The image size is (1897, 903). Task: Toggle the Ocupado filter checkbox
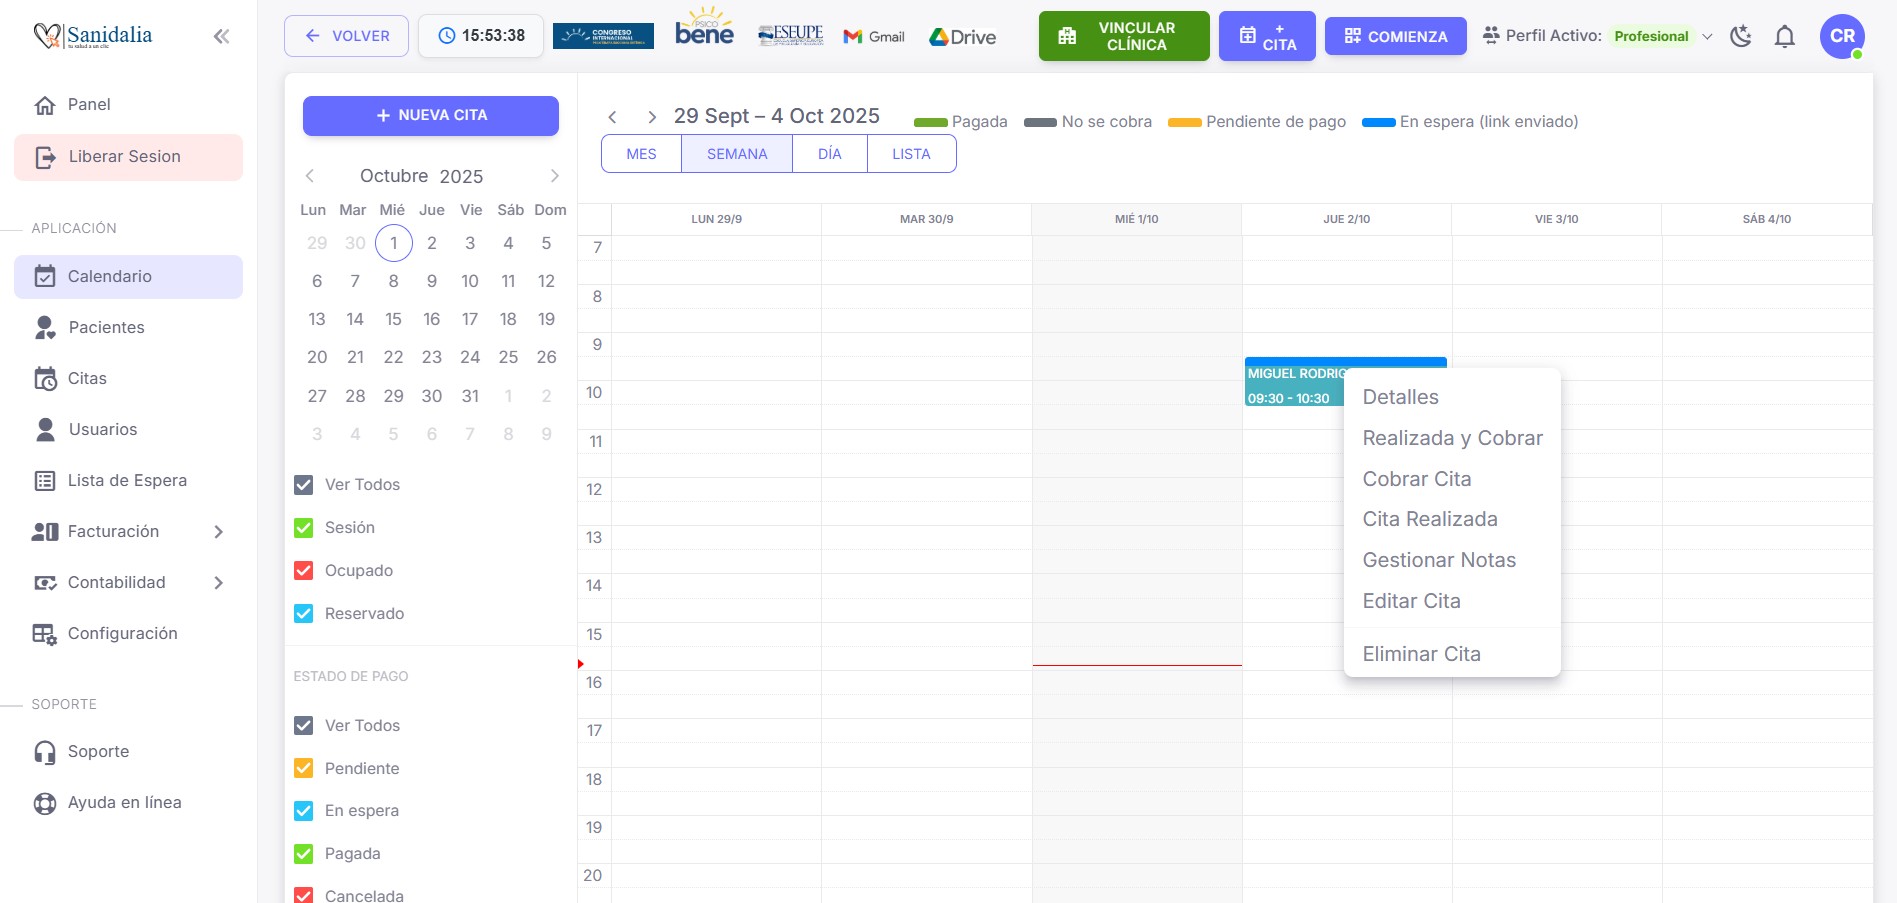[304, 571]
